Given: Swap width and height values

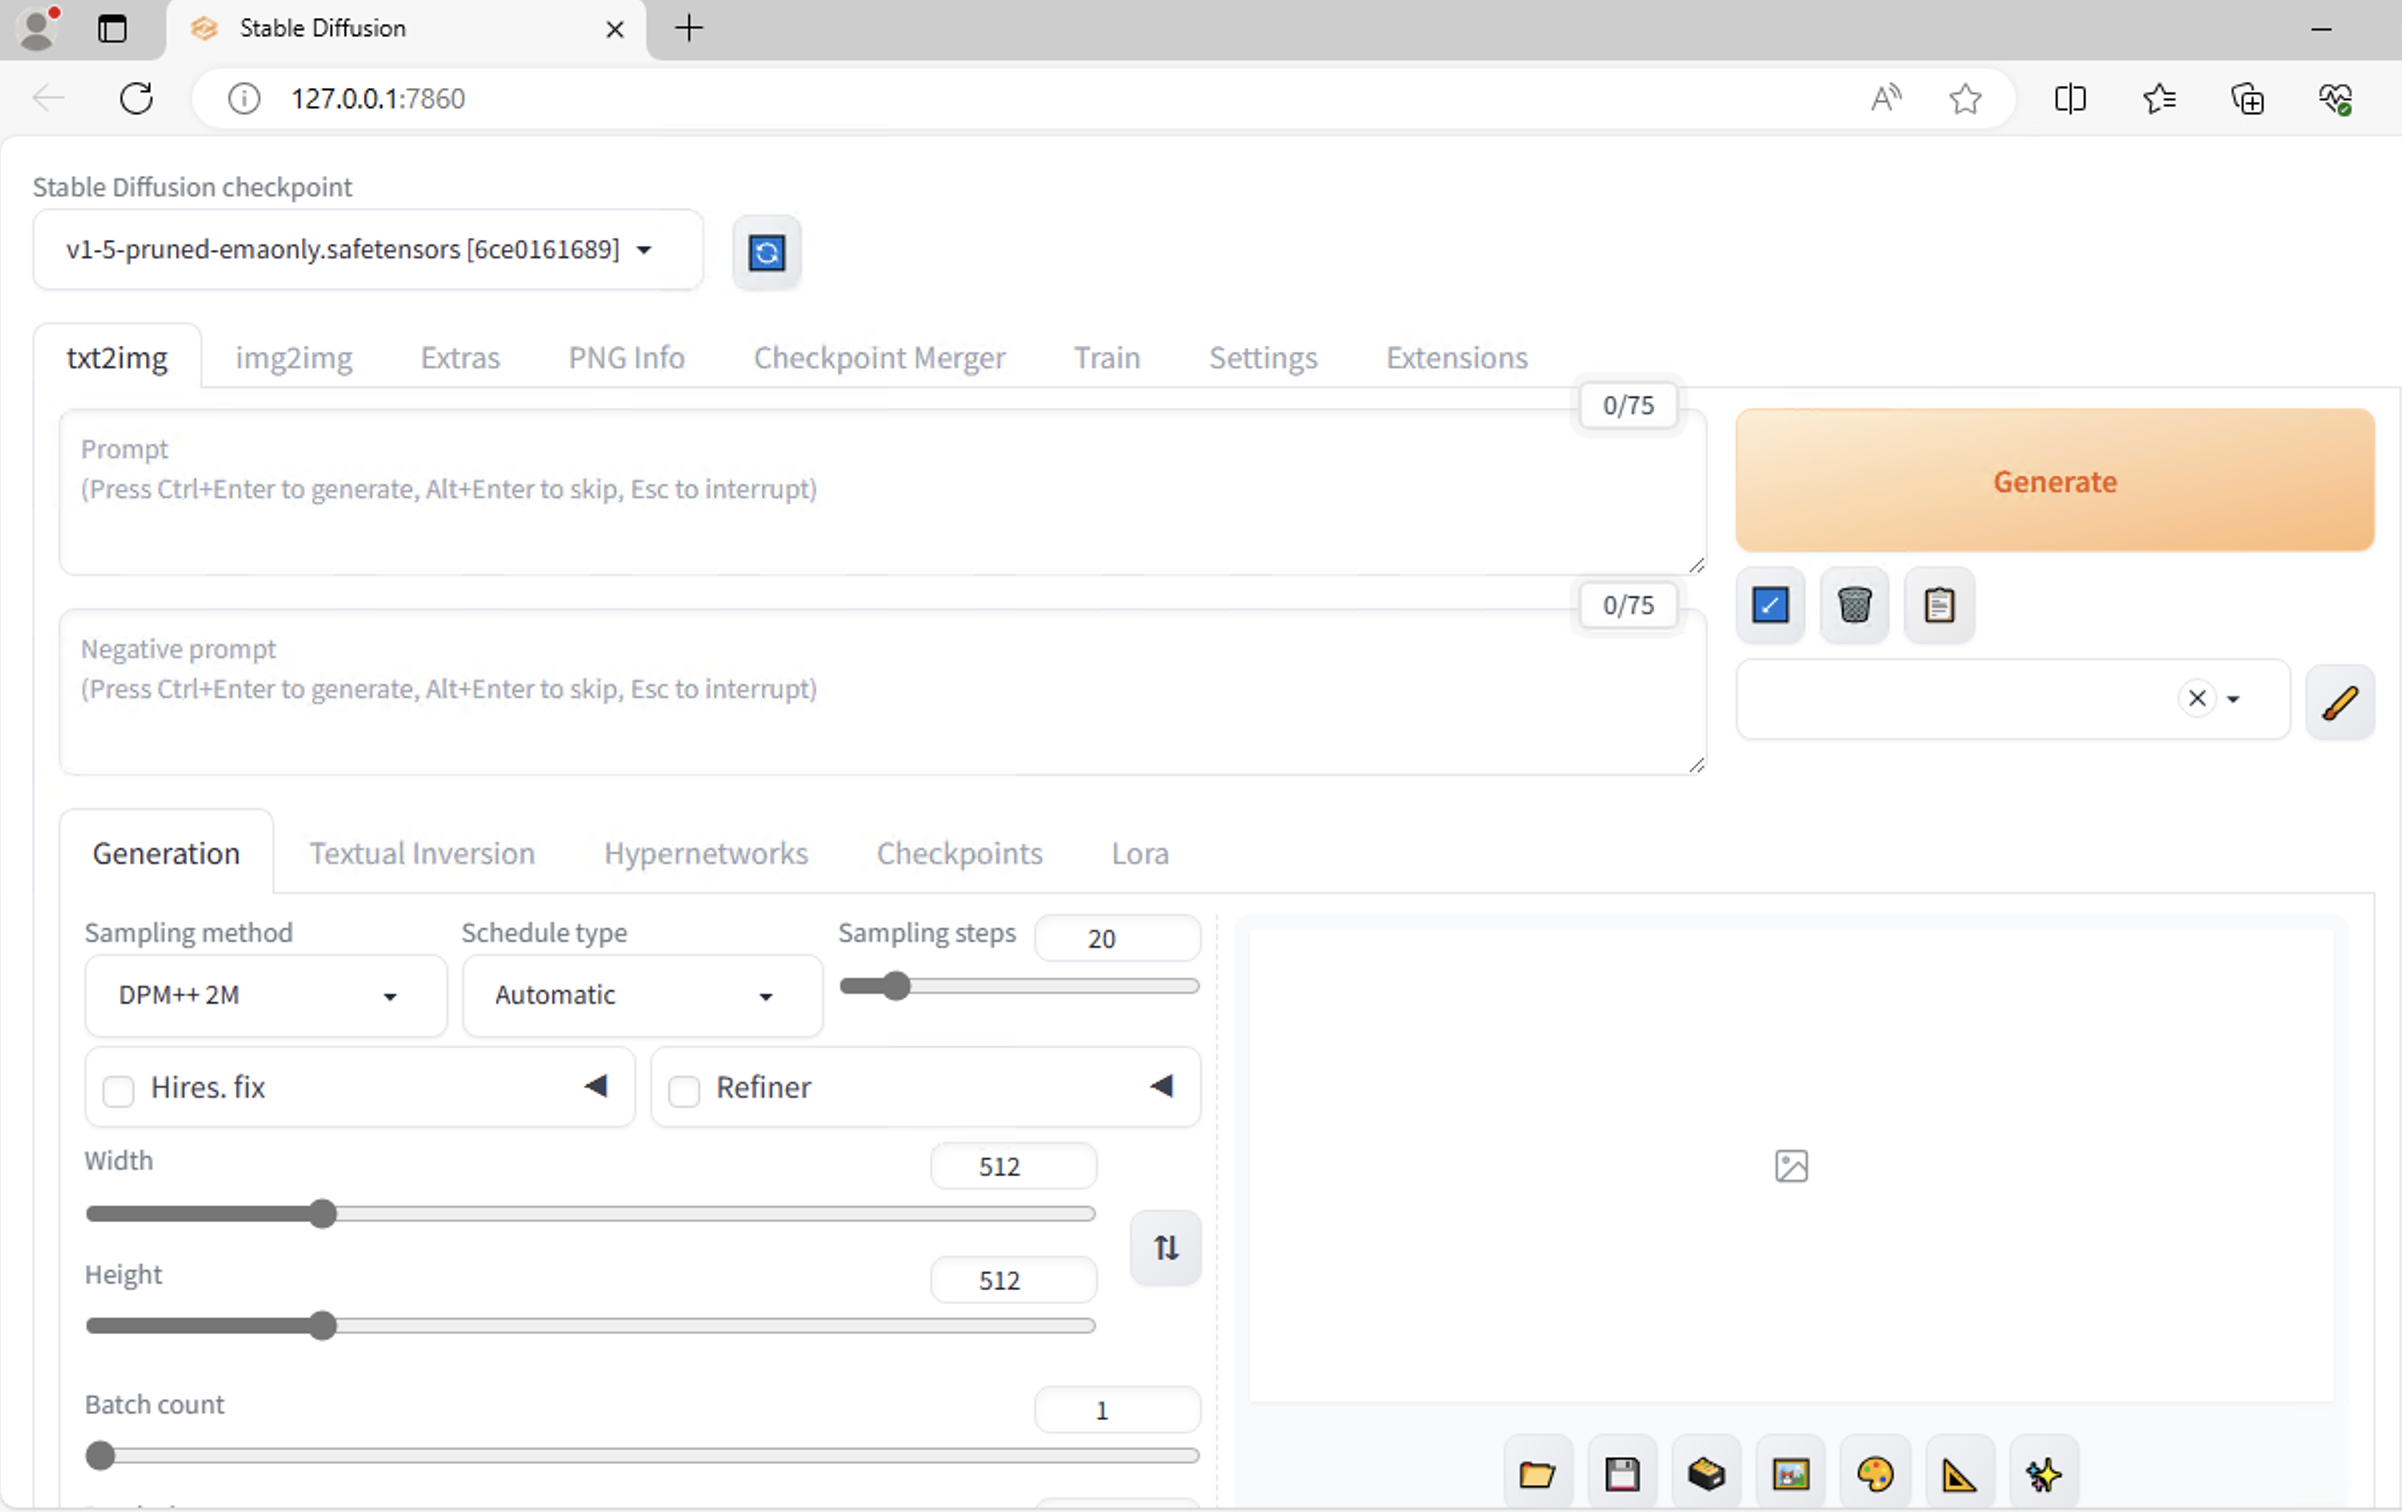Looking at the screenshot, I should [1165, 1247].
